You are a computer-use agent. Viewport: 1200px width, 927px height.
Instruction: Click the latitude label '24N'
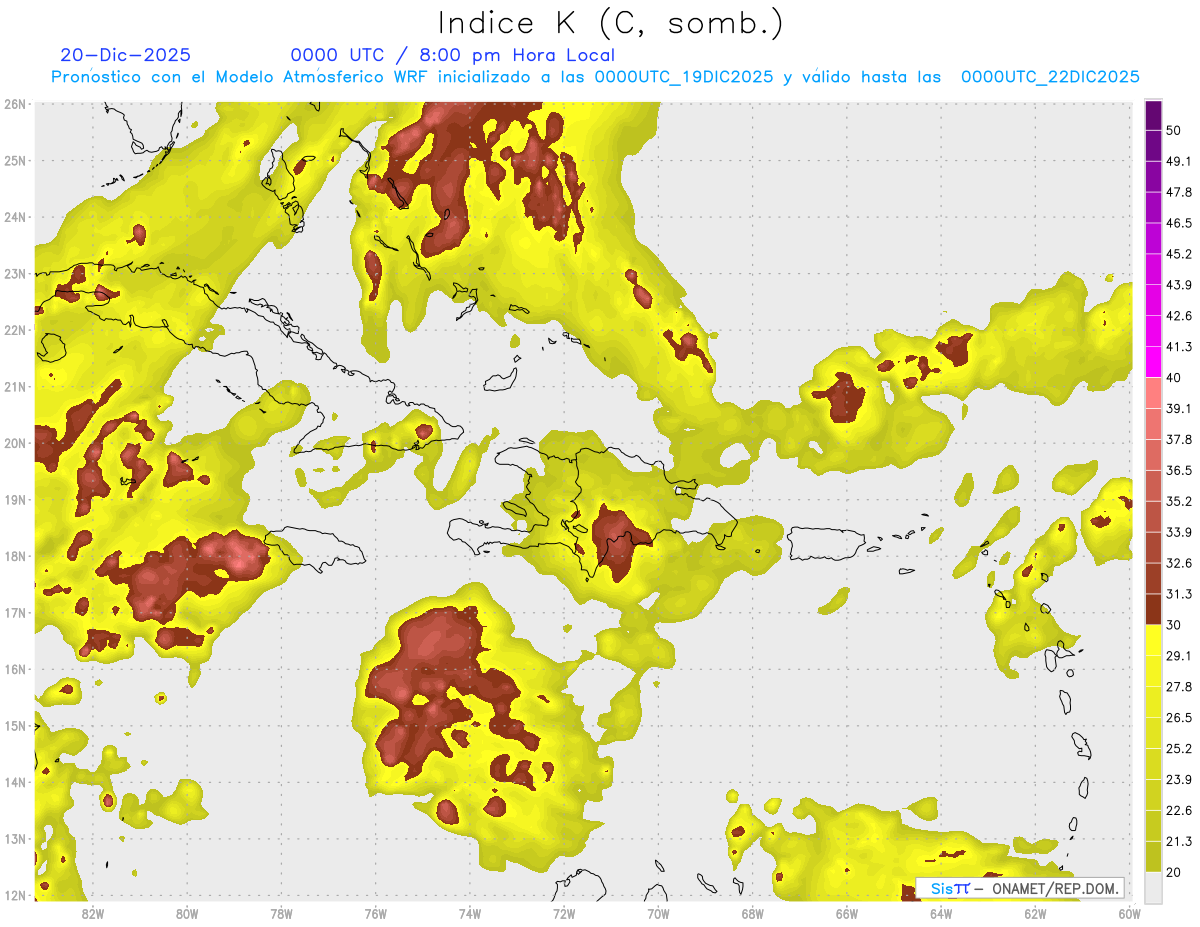15,217
